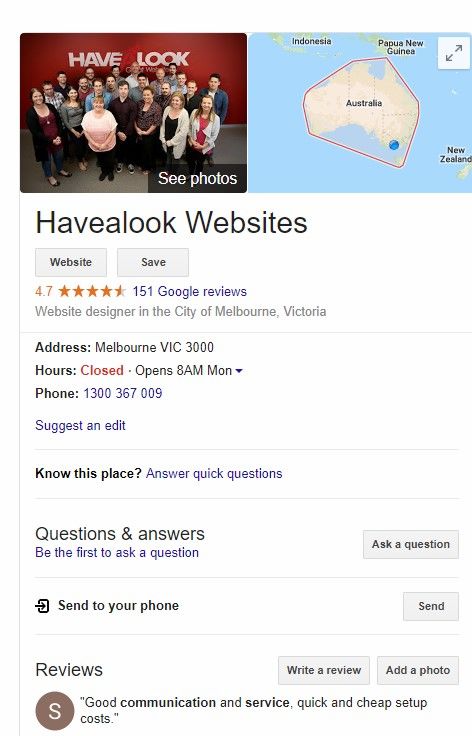Screen dimensions: 472x736
Task: Click reviewer avatar with letter S
Action: [x=54, y=711]
